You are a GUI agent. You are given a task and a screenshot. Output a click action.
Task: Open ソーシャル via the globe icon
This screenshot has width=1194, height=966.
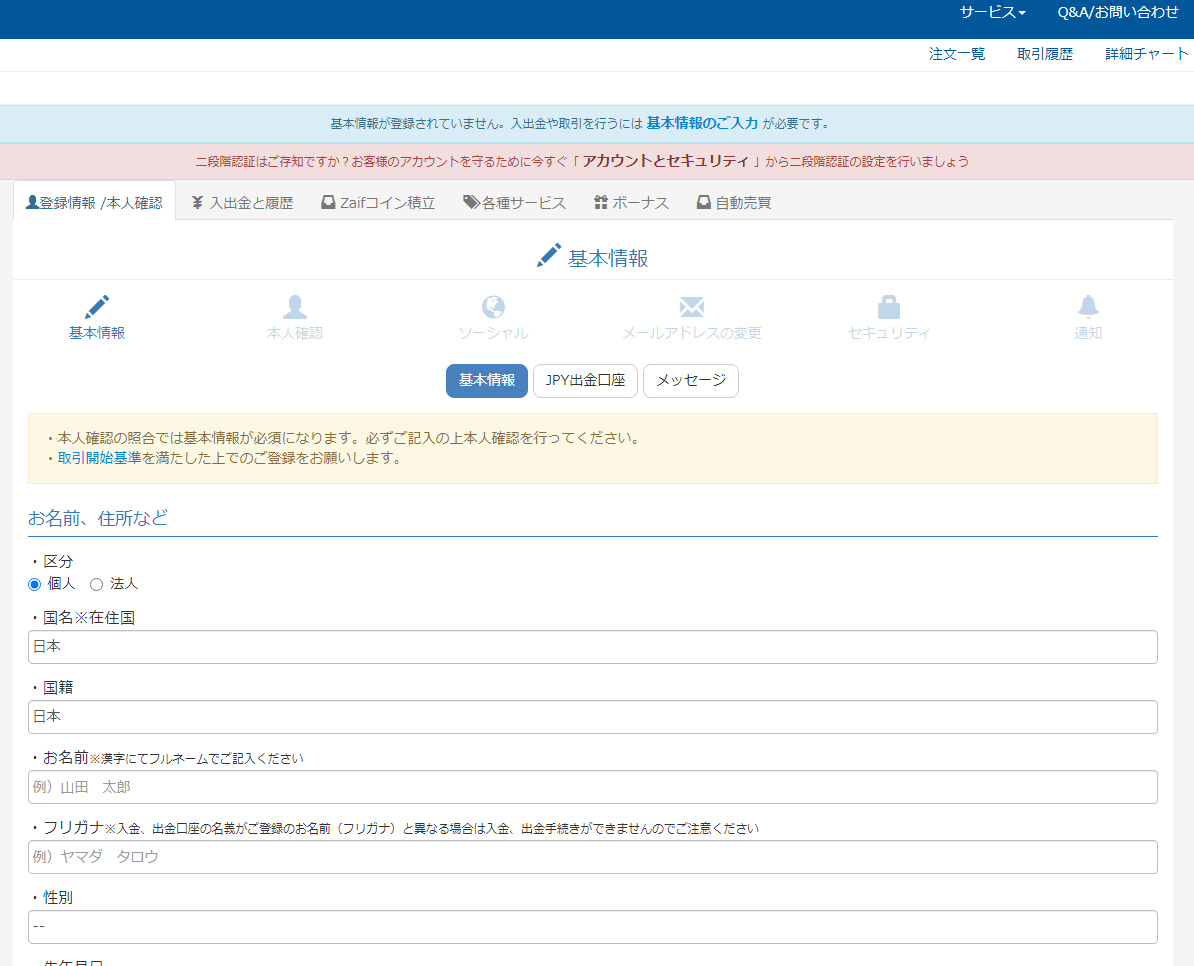pyautogui.click(x=493, y=306)
